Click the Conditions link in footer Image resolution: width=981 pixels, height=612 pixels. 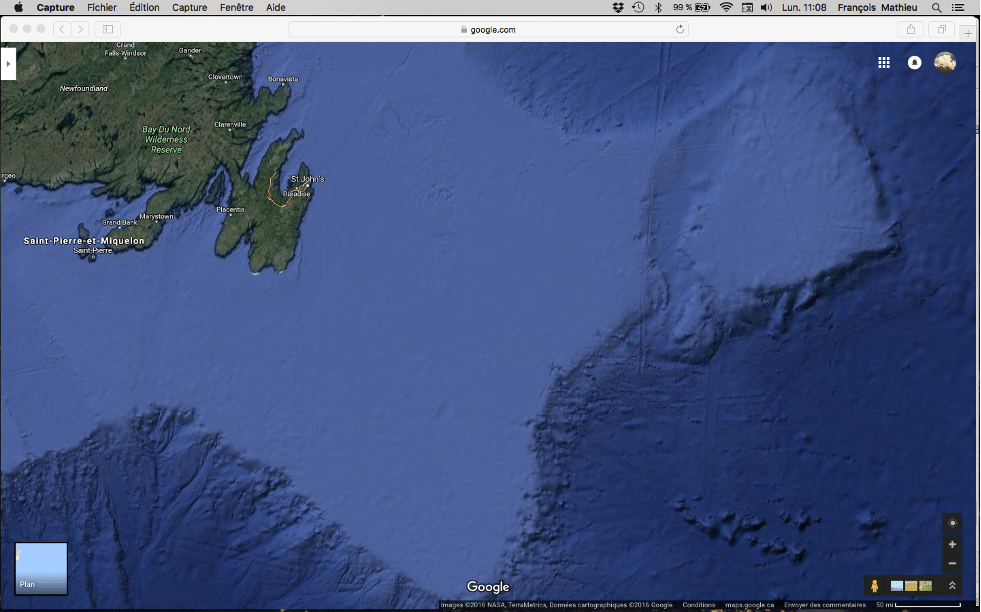[x=699, y=605]
